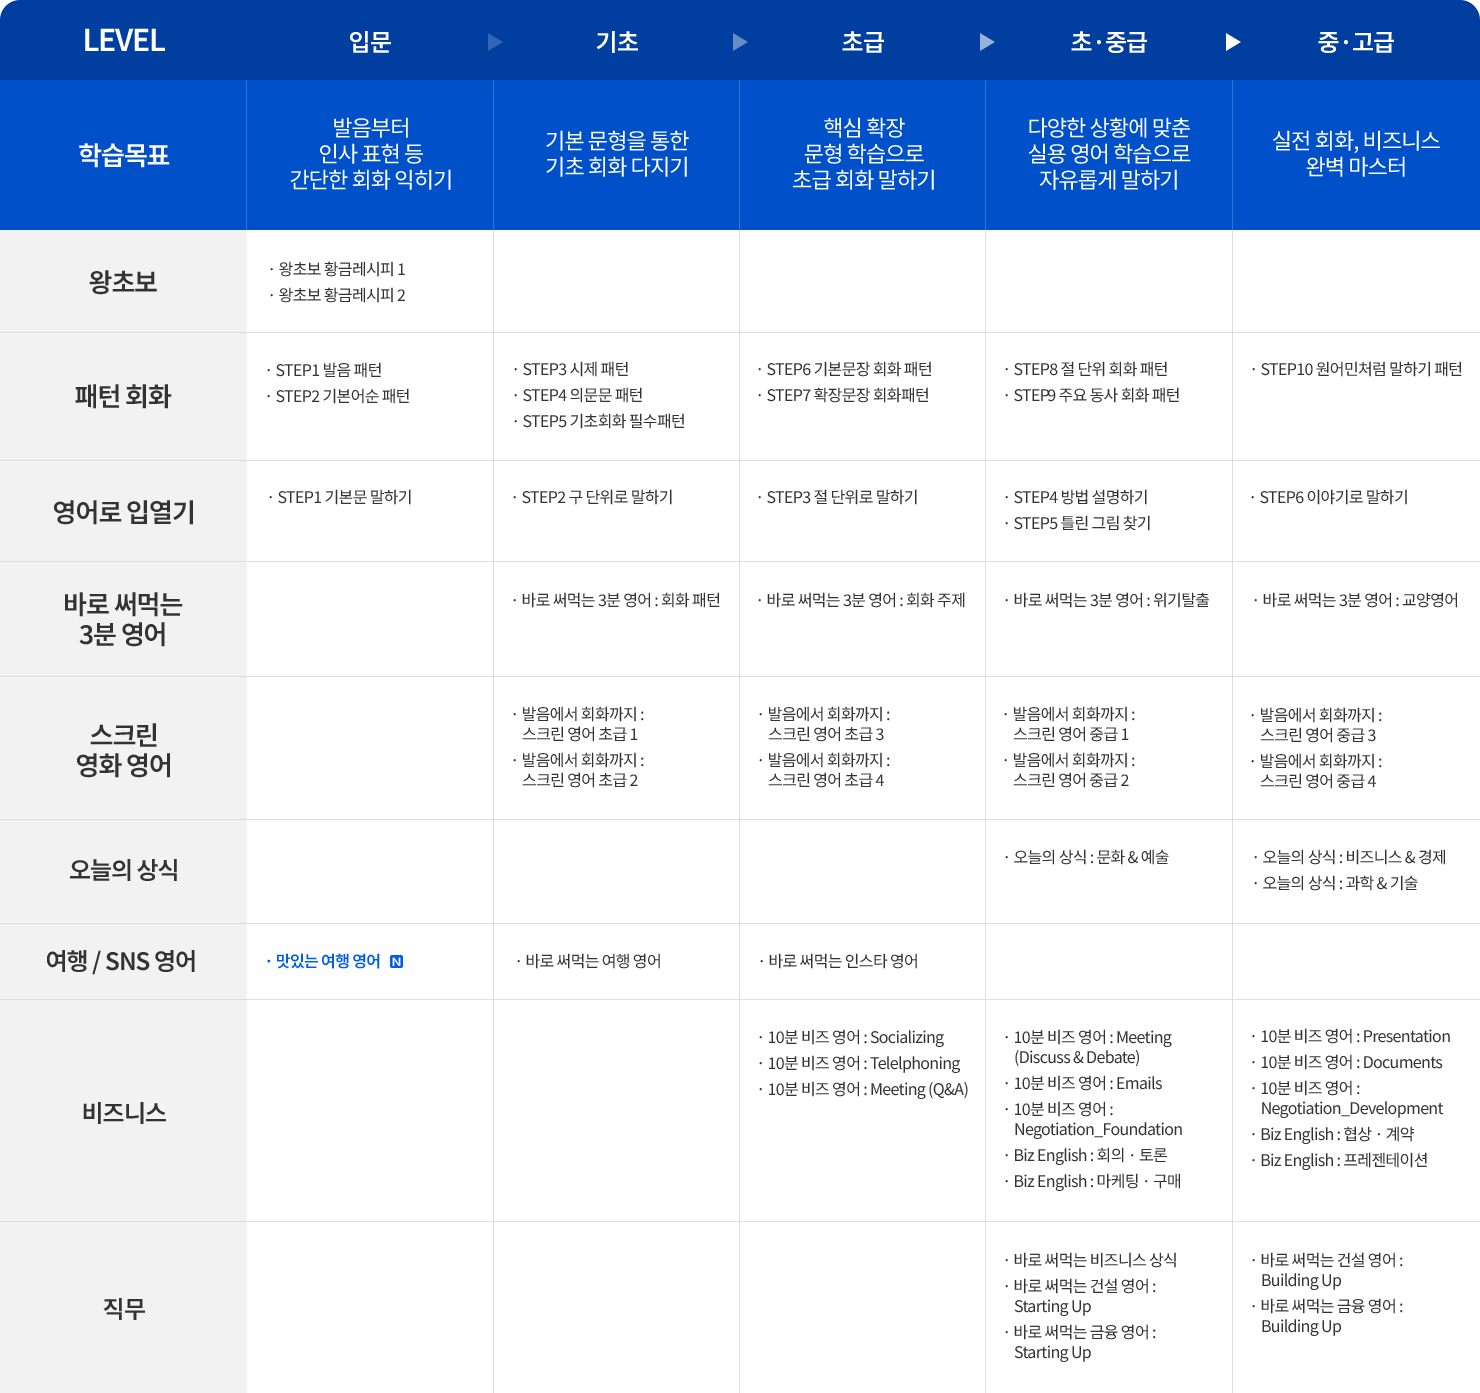Open 바로 써먹는 인스타 영어
Screen dimensions: 1480x1393
843,961
